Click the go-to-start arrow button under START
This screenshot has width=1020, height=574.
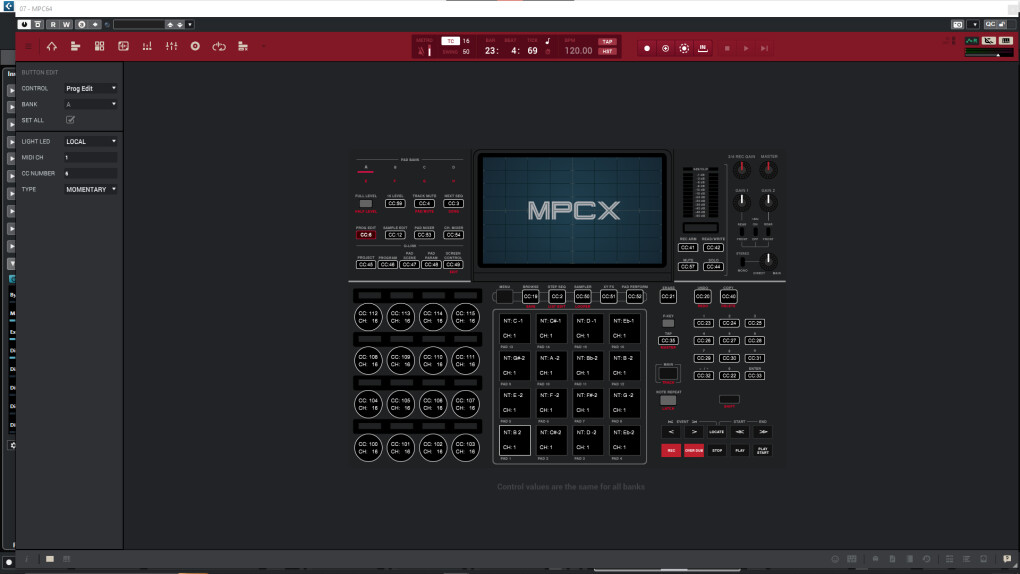[740, 431]
